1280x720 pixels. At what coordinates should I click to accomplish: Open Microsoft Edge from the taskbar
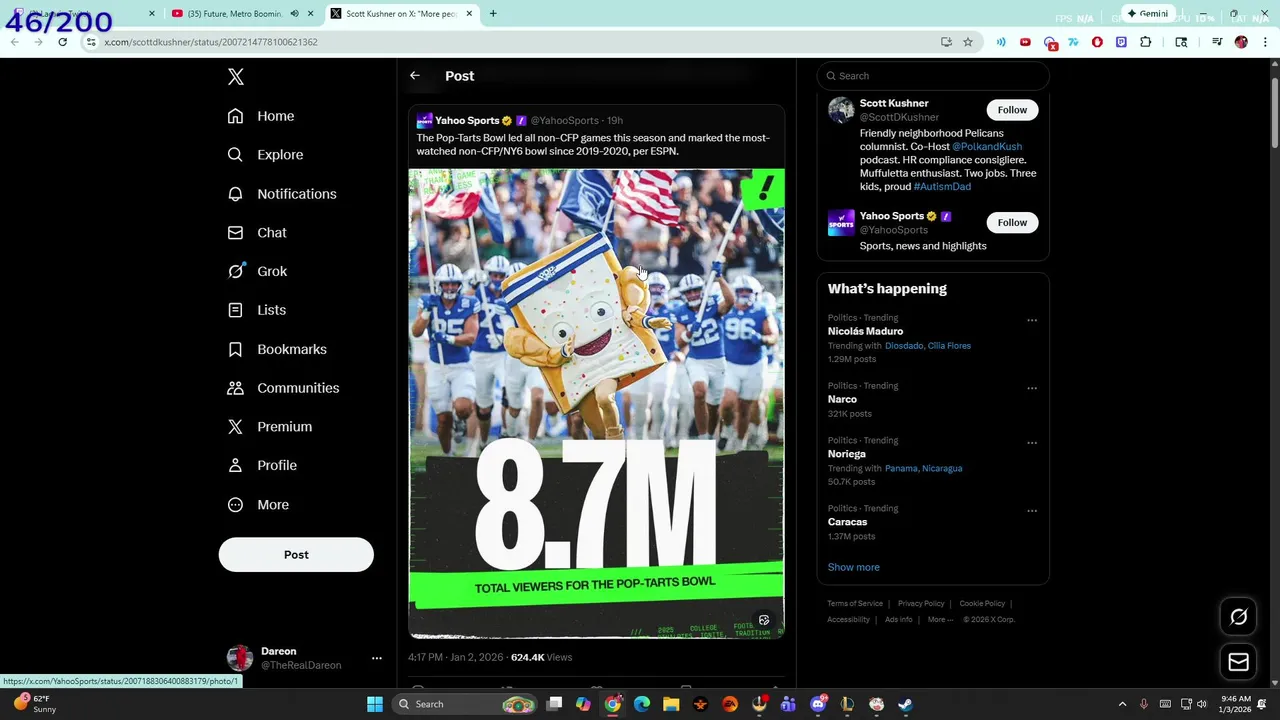click(x=642, y=704)
